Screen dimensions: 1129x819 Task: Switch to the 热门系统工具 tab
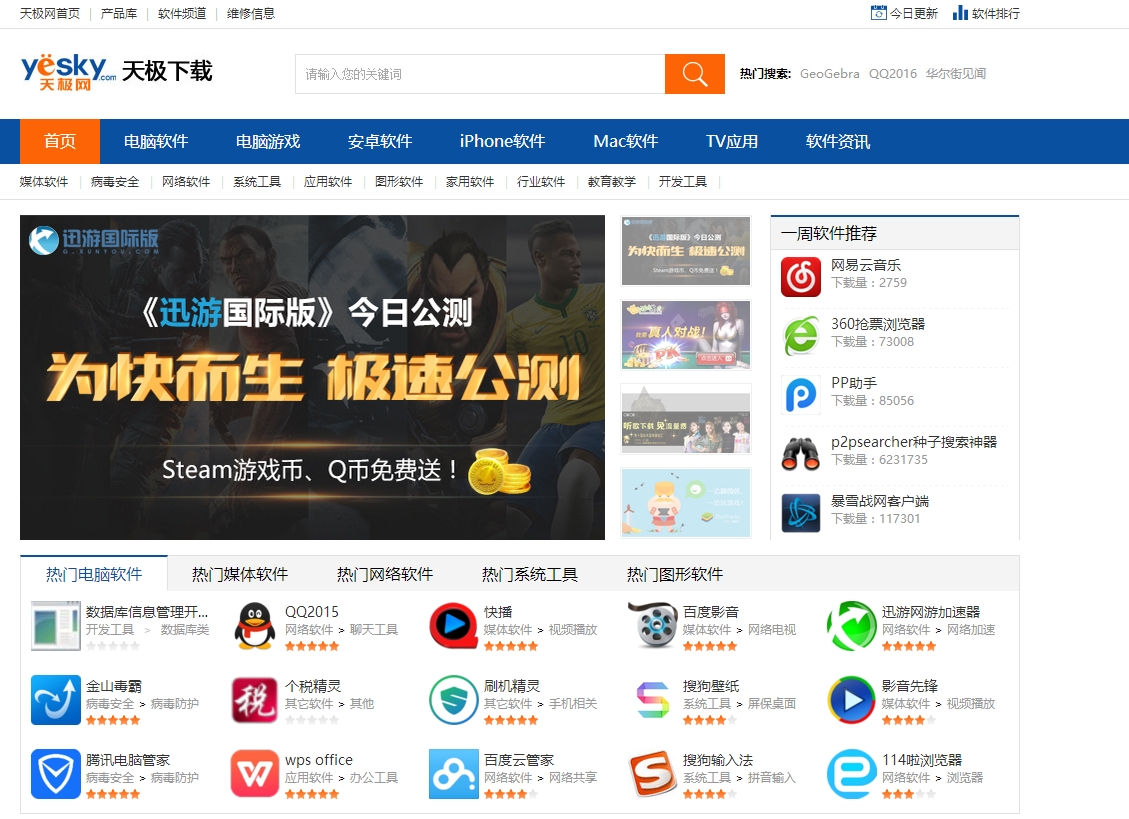529,574
